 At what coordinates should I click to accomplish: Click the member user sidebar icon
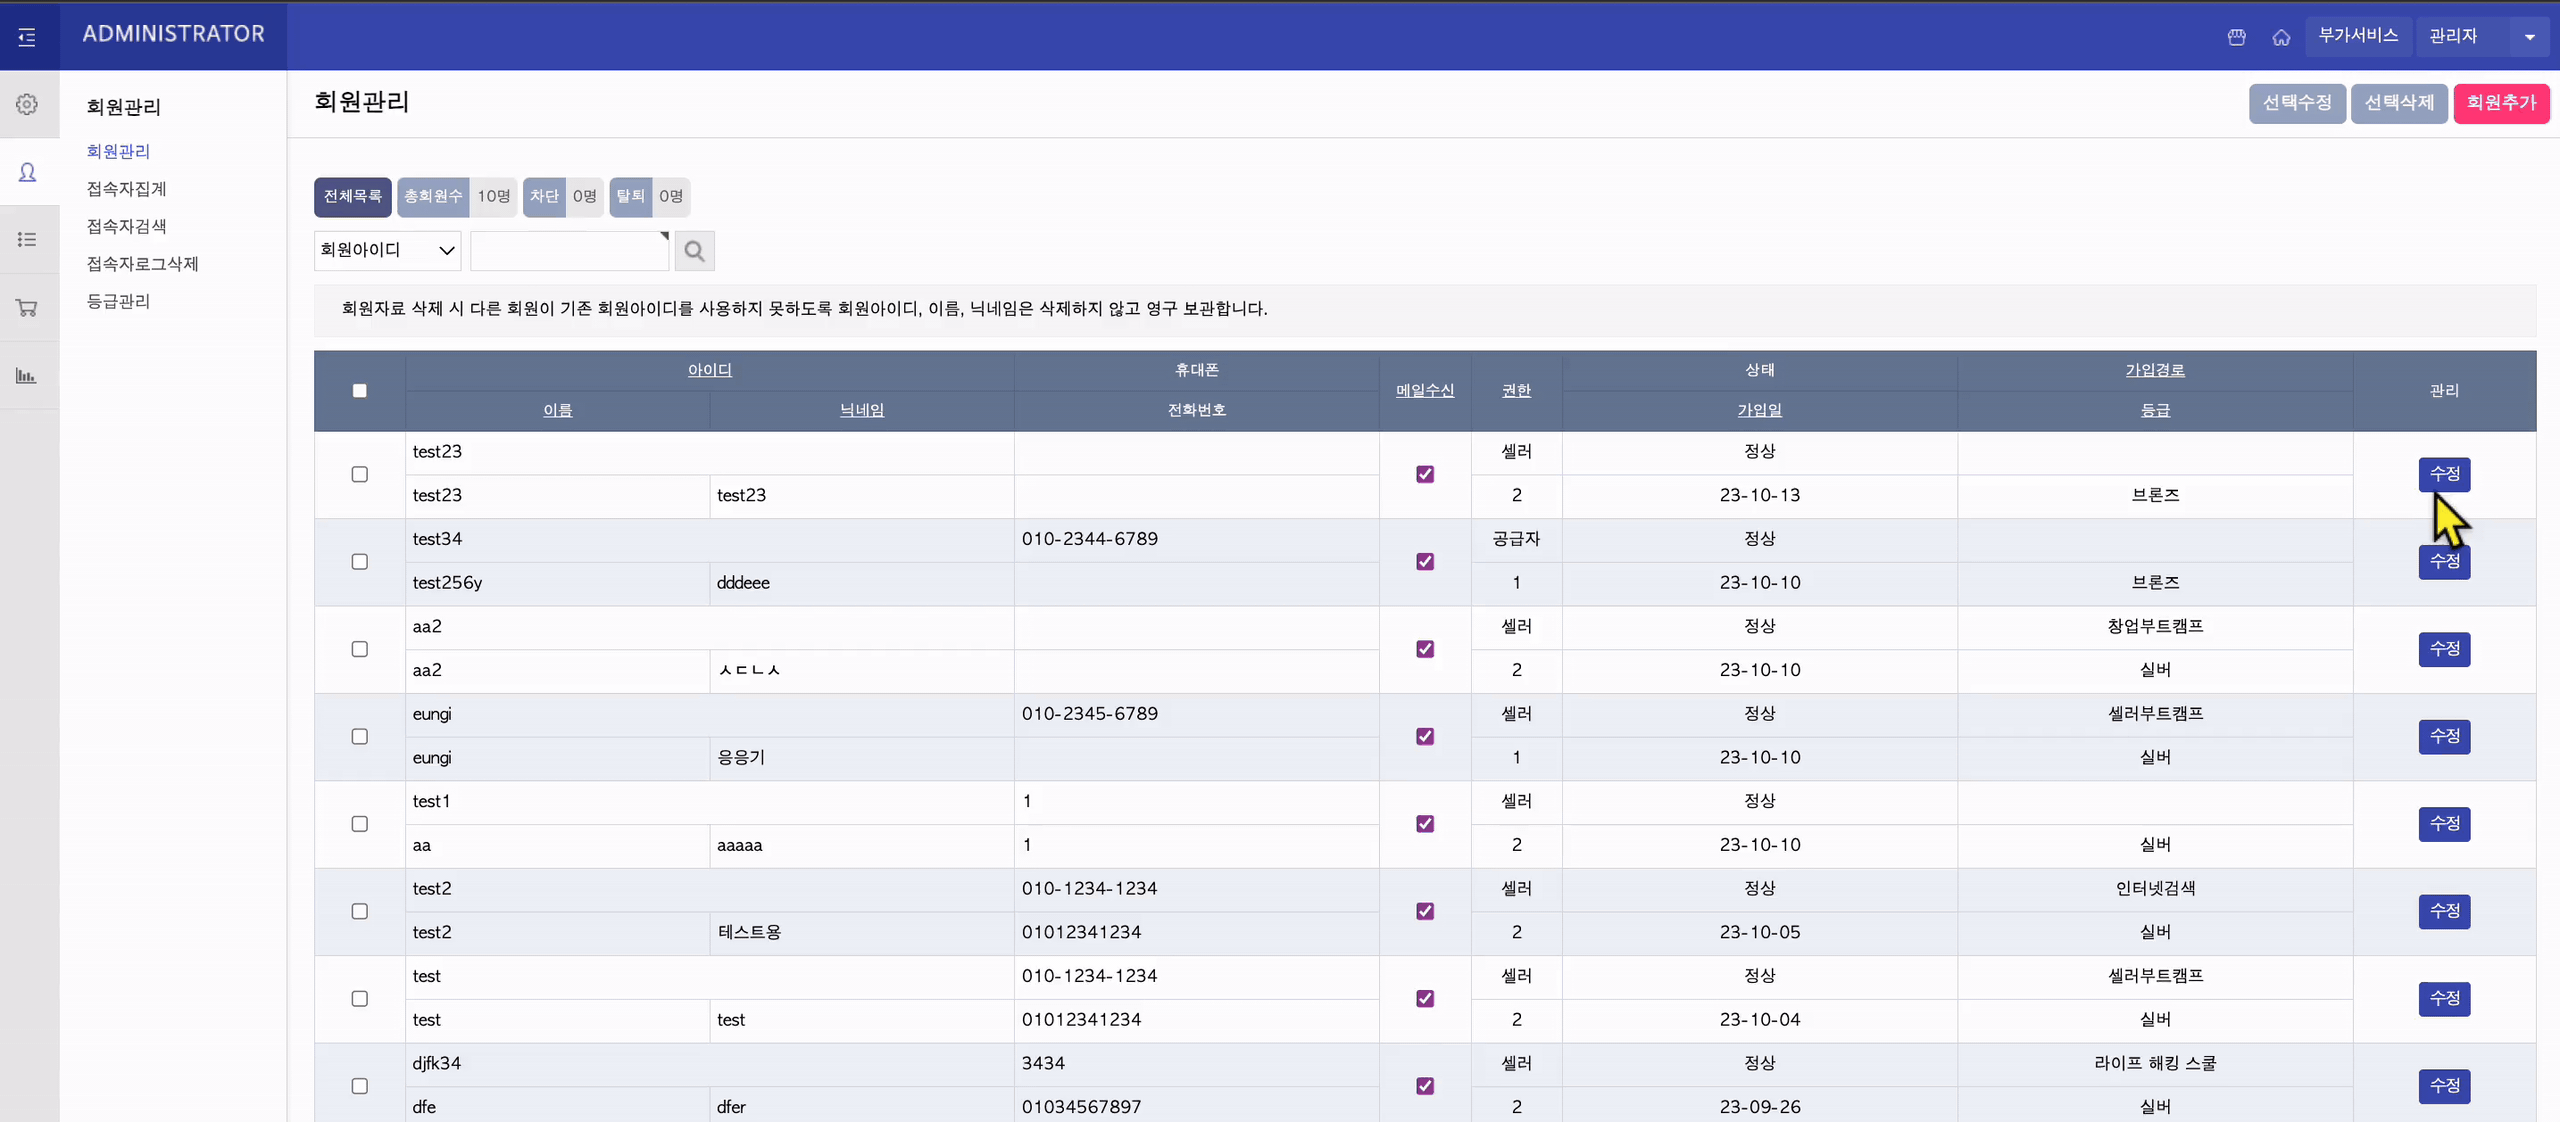pyautogui.click(x=27, y=173)
